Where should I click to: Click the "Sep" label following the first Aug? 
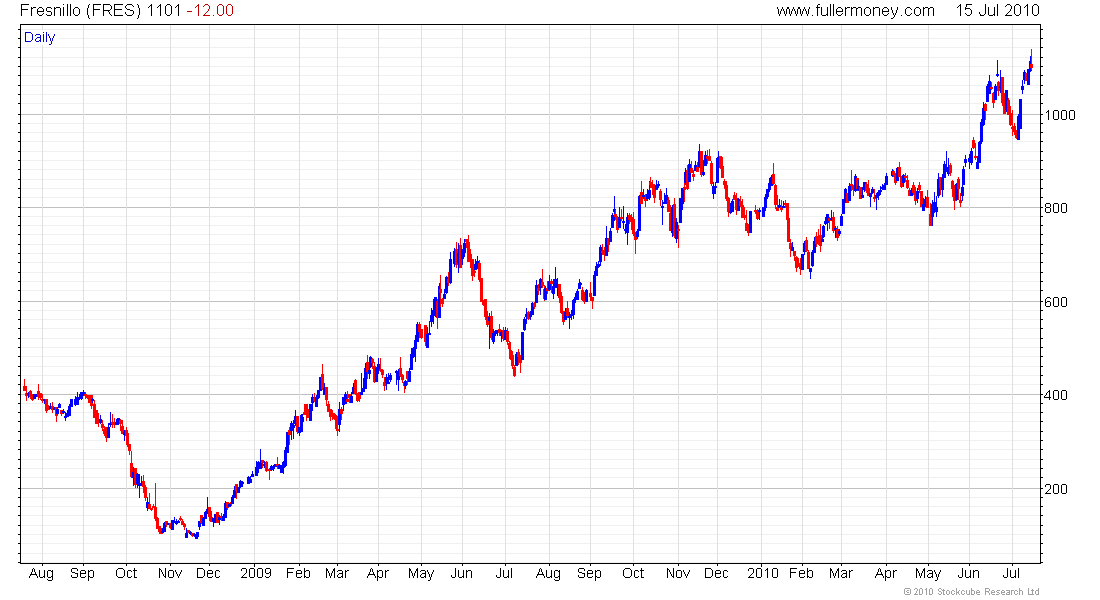[x=82, y=574]
